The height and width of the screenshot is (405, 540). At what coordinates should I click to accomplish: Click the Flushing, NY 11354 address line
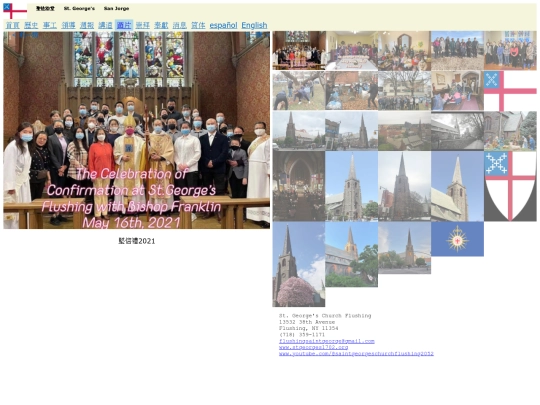pyautogui.click(x=309, y=328)
